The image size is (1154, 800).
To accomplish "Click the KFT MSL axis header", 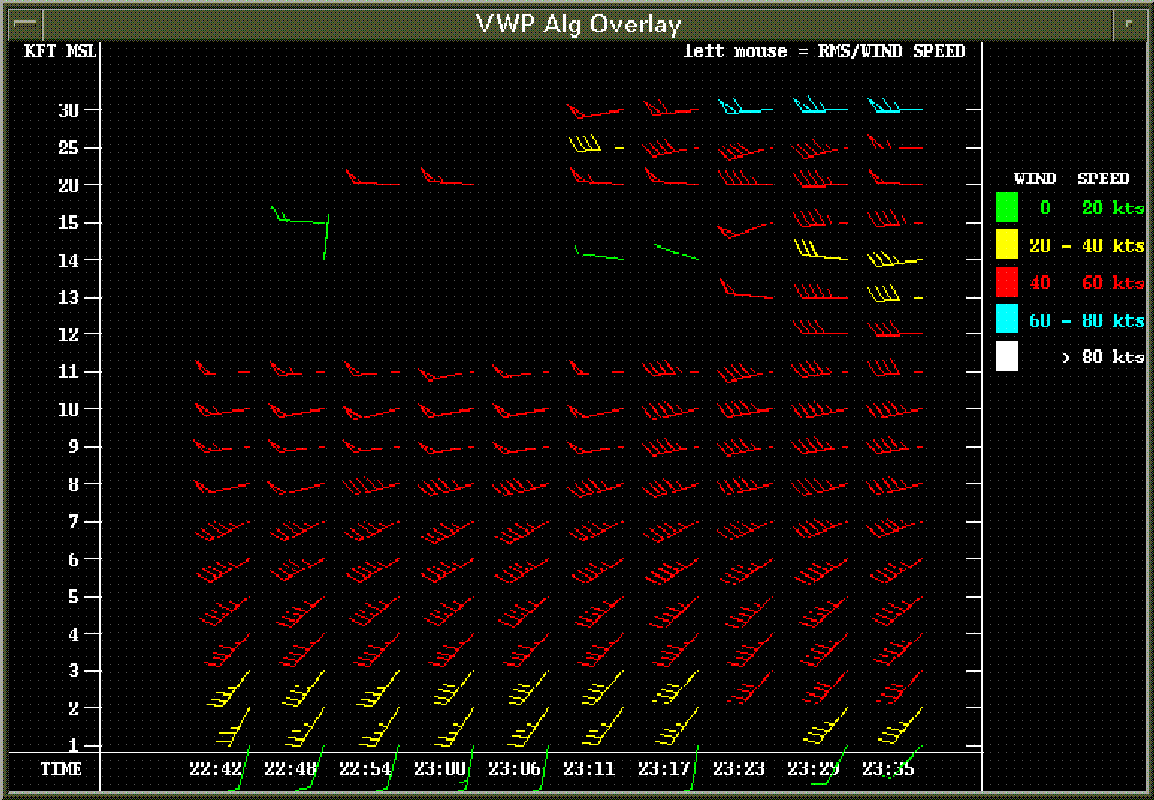I will [59, 51].
